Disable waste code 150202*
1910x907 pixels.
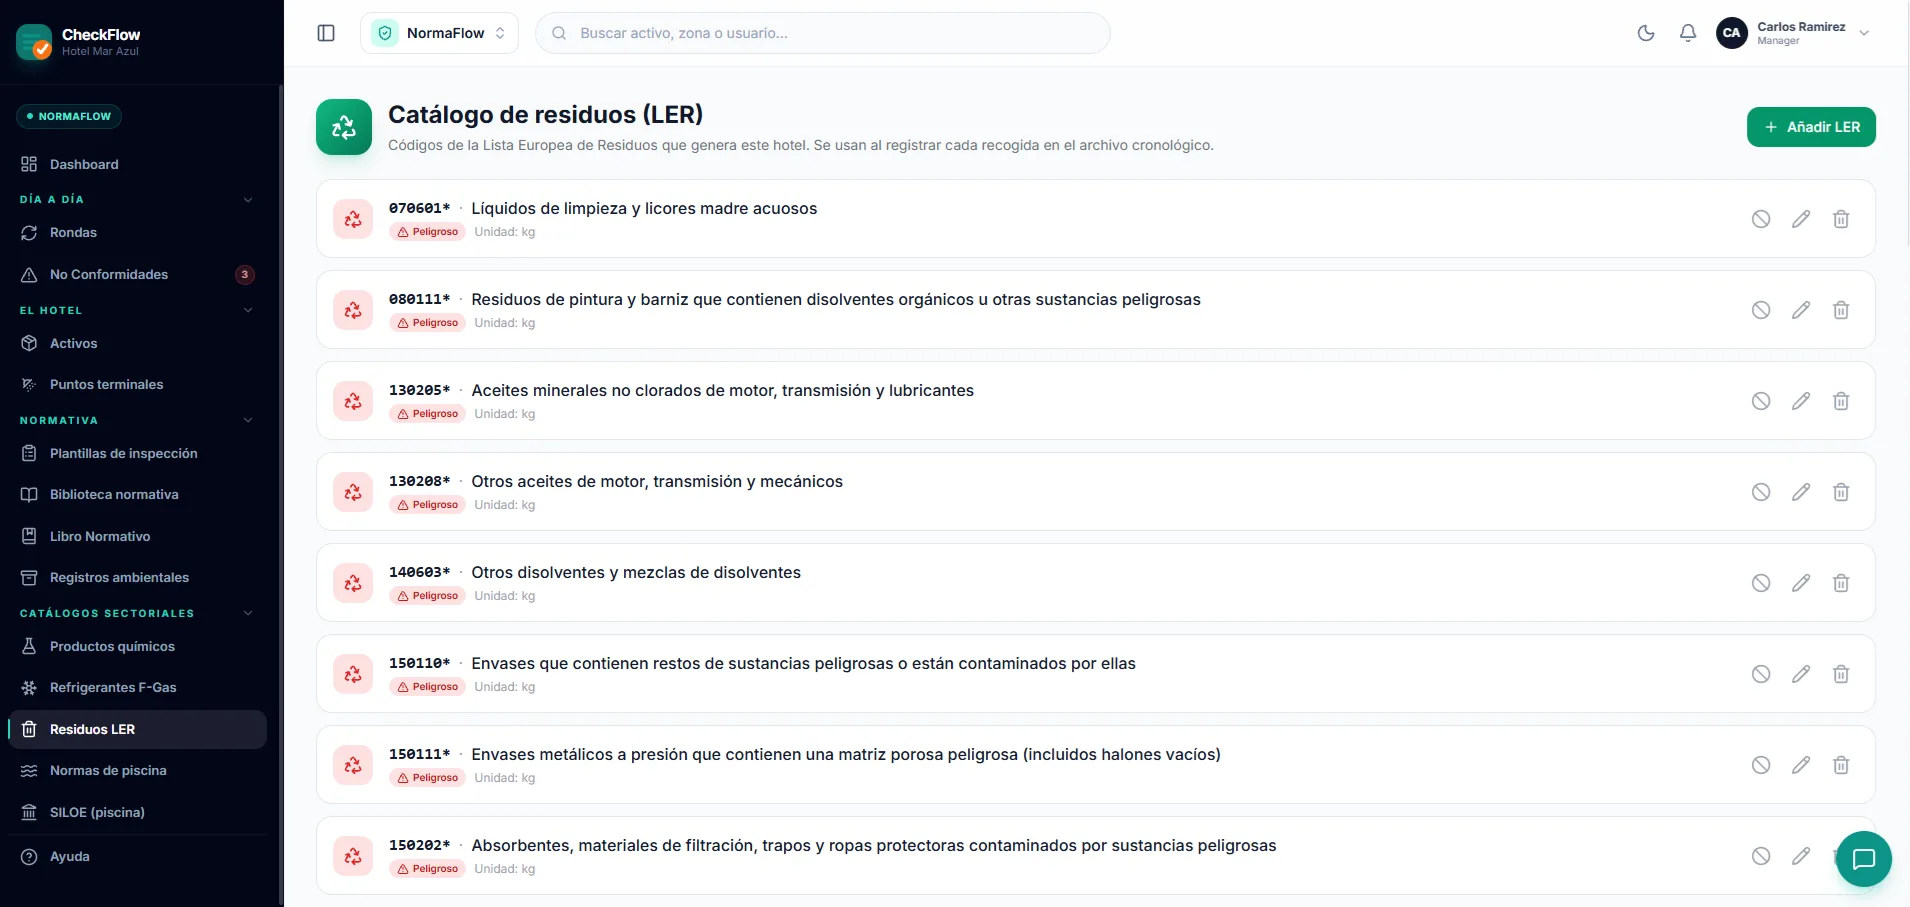(x=1761, y=856)
